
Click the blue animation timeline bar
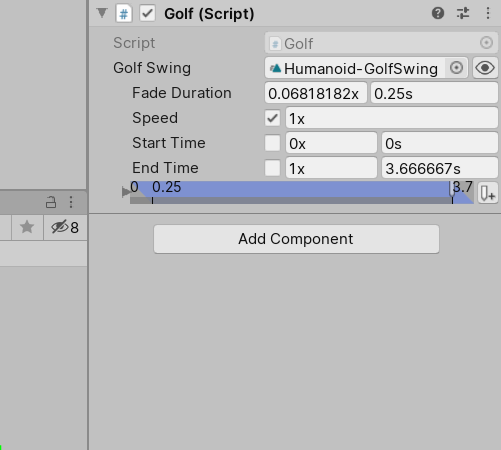point(302,193)
